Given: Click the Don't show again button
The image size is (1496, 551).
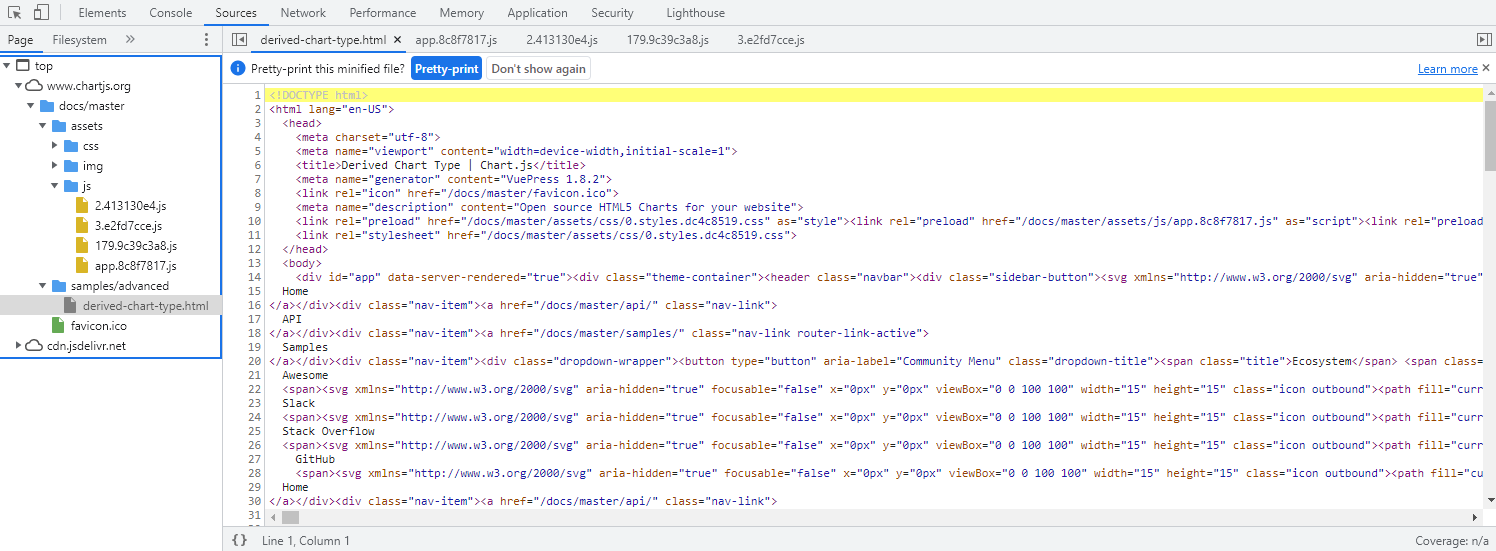Looking at the screenshot, I should [x=538, y=68].
